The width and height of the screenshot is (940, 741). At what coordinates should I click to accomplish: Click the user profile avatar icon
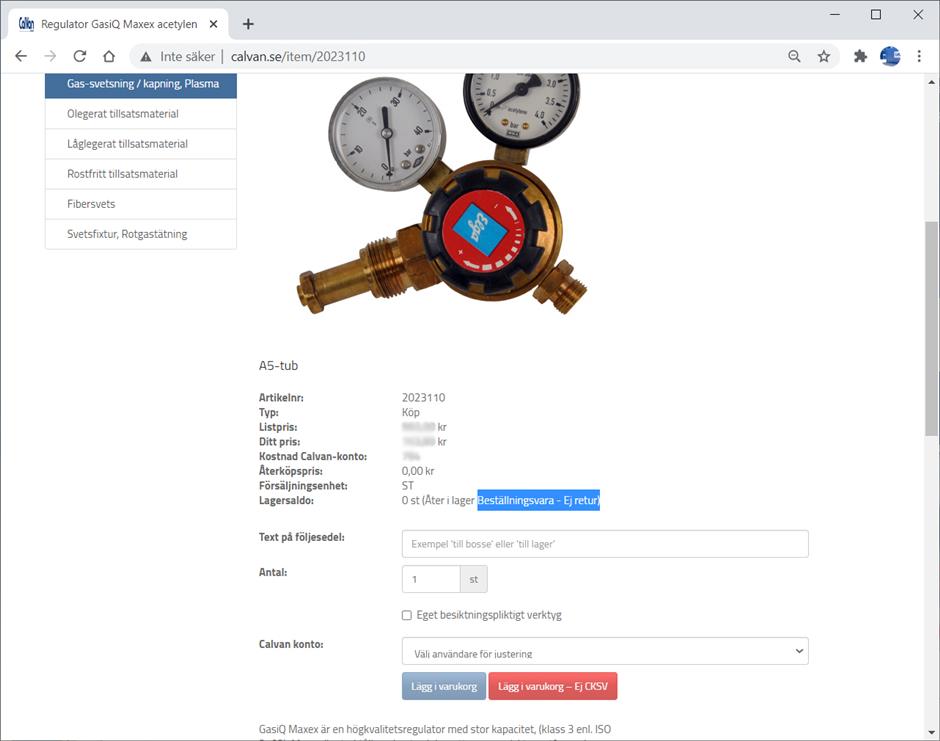point(890,57)
